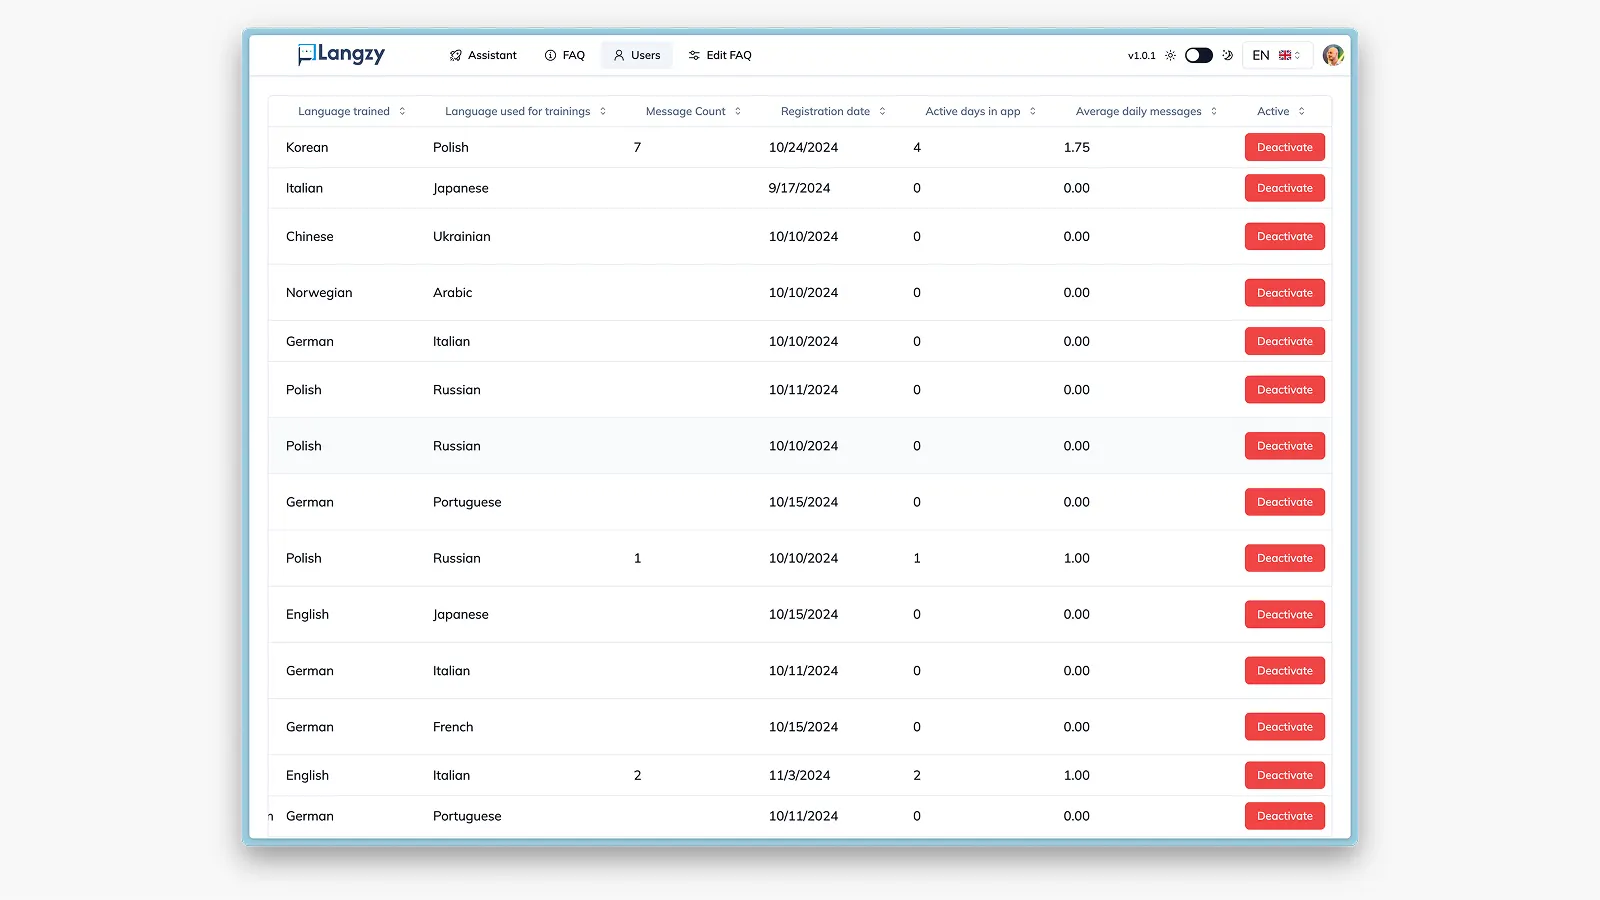Select the Korean cell
Viewport: 1600px width, 900px height.
click(307, 148)
